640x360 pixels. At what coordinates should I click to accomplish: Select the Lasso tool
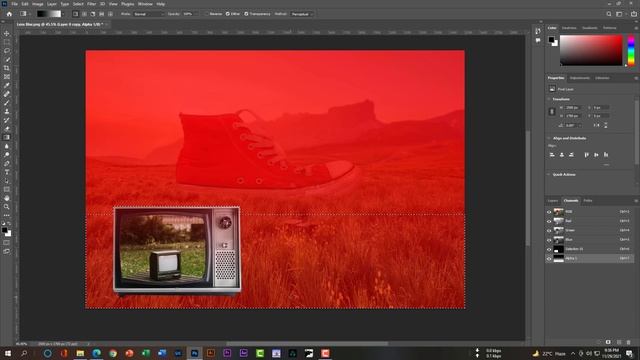pos(7,51)
